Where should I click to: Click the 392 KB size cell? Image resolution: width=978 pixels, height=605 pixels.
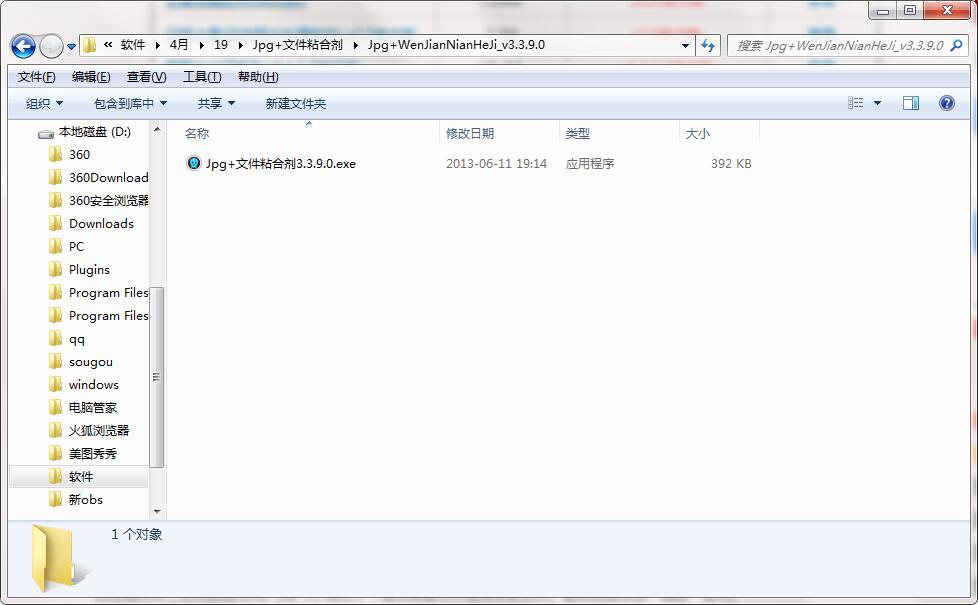coord(731,164)
